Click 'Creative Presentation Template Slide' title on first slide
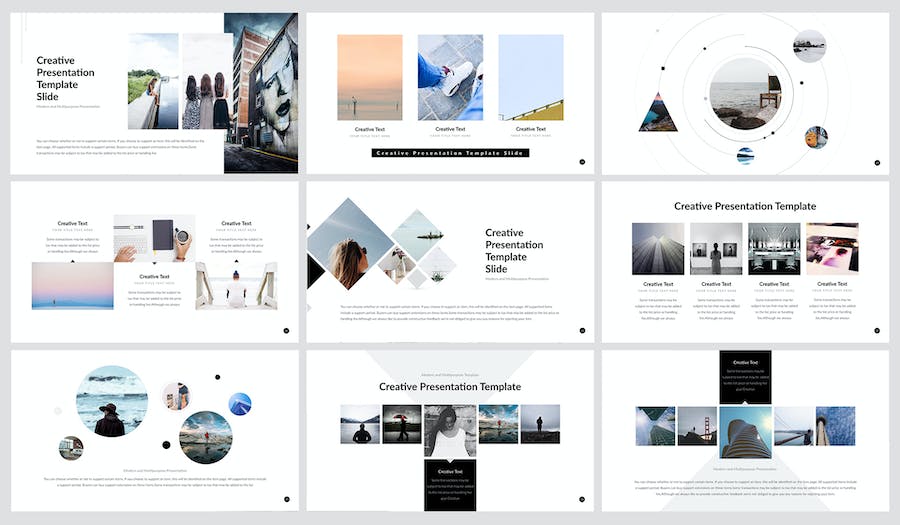 tap(65, 79)
